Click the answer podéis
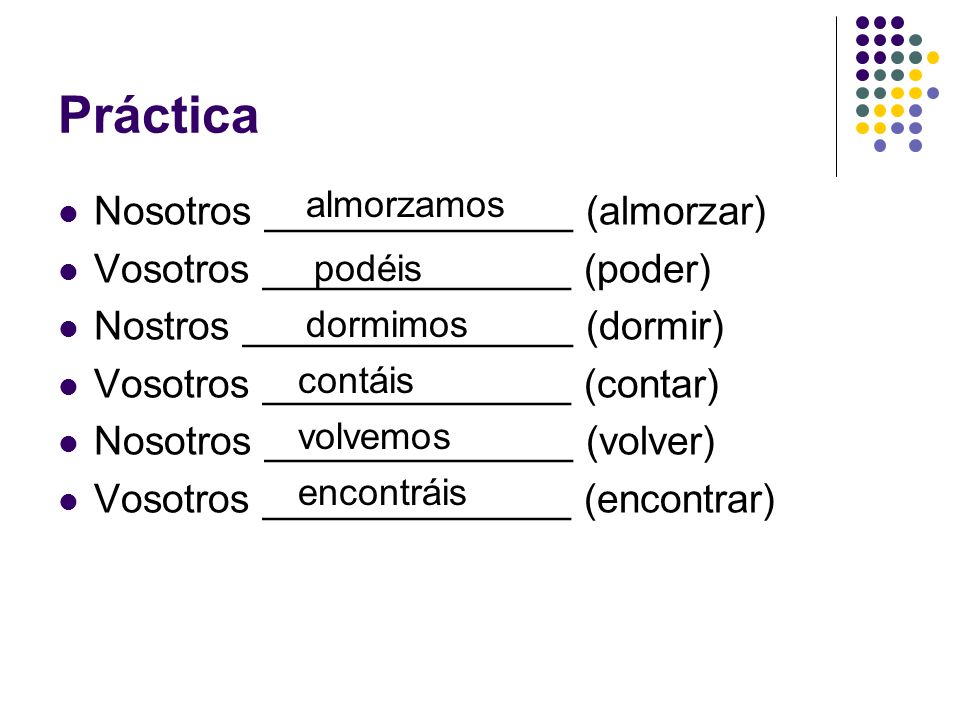Viewport: 960px width, 720px height. click(367, 269)
